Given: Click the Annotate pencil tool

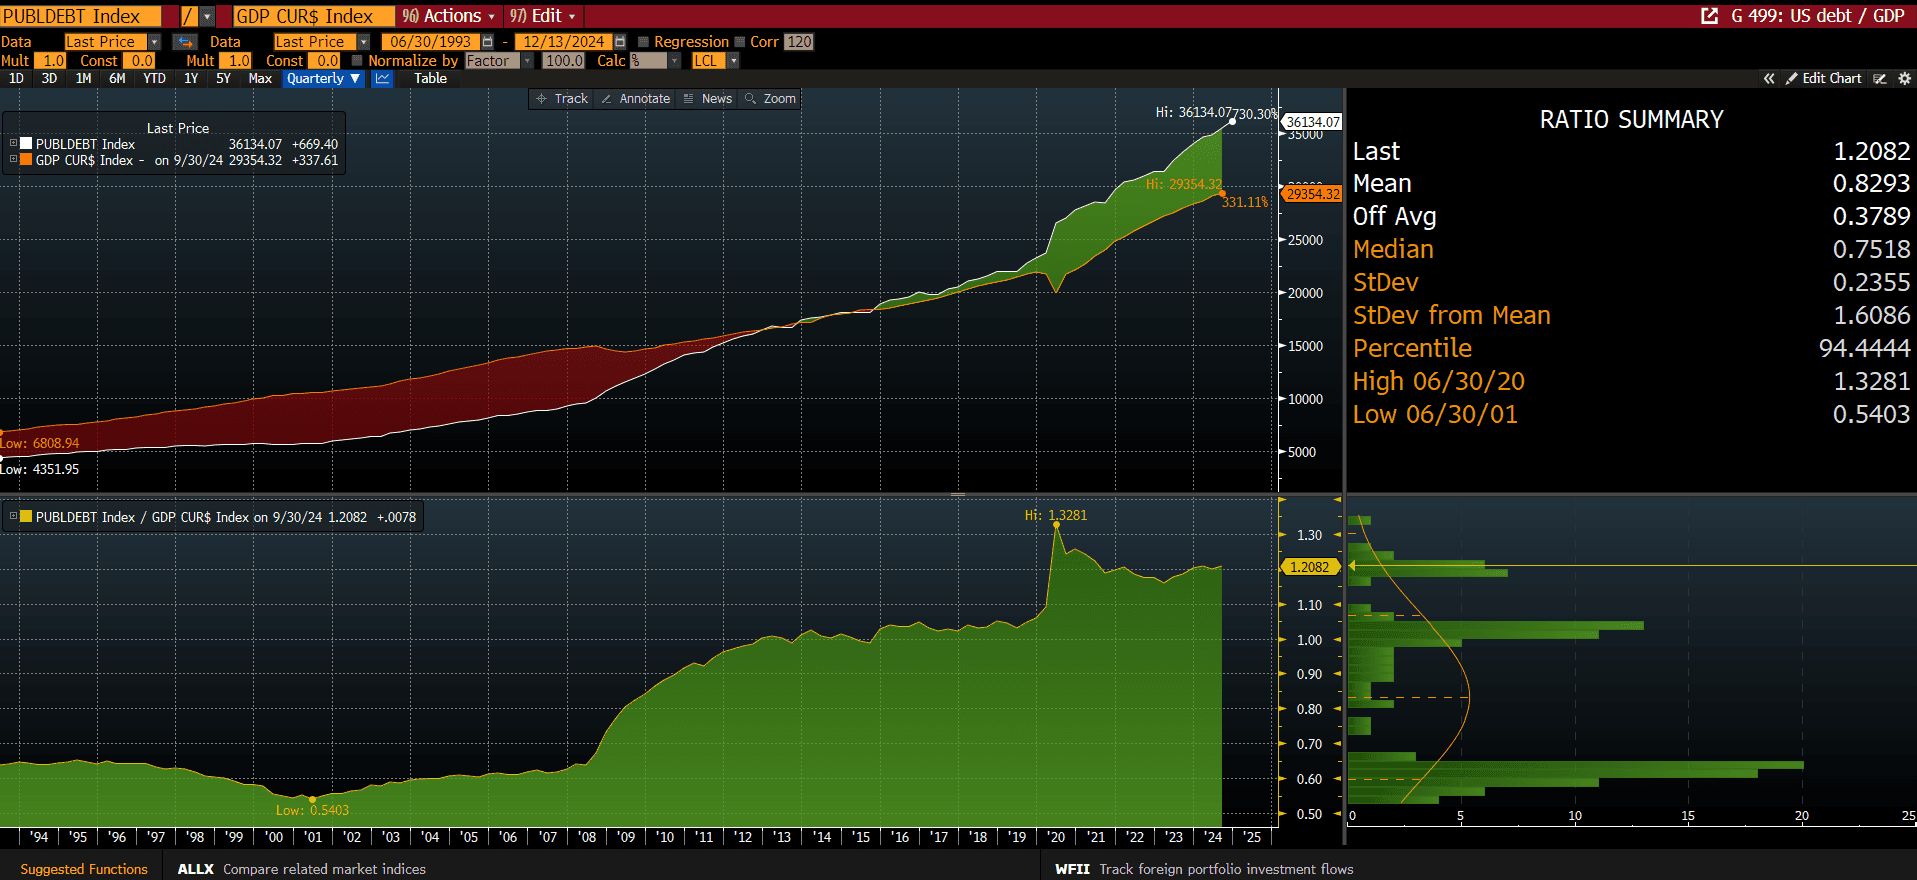Looking at the screenshot, I should coord(636,99).
